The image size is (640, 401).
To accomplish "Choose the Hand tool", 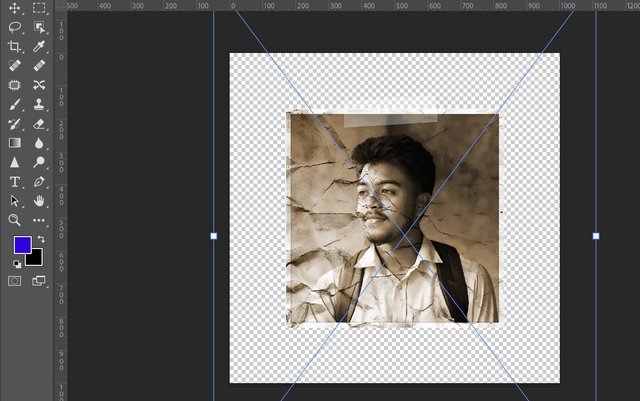I will point(39,201).
